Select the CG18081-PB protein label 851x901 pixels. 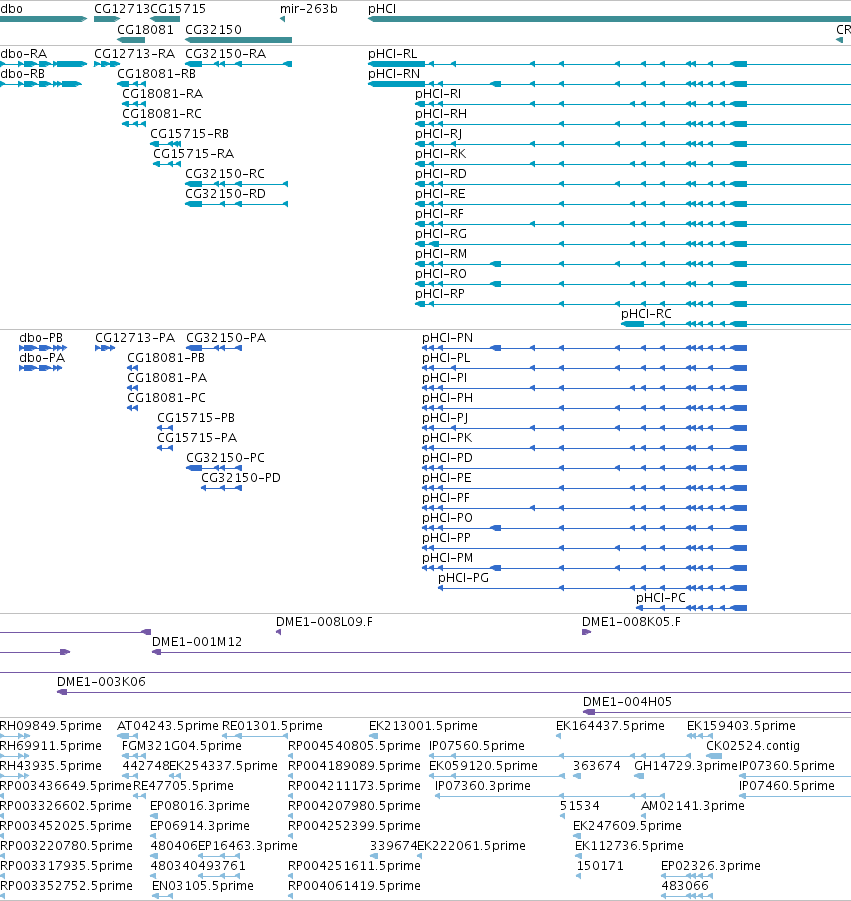pos(166,358)
